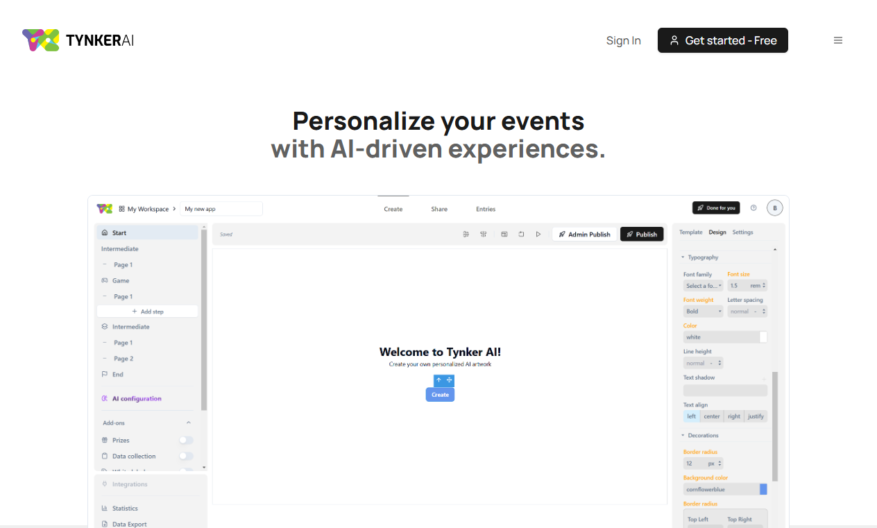877x528 pixels.
Task: Click the gift icon beside Prizes
Action: coord(105,440)
